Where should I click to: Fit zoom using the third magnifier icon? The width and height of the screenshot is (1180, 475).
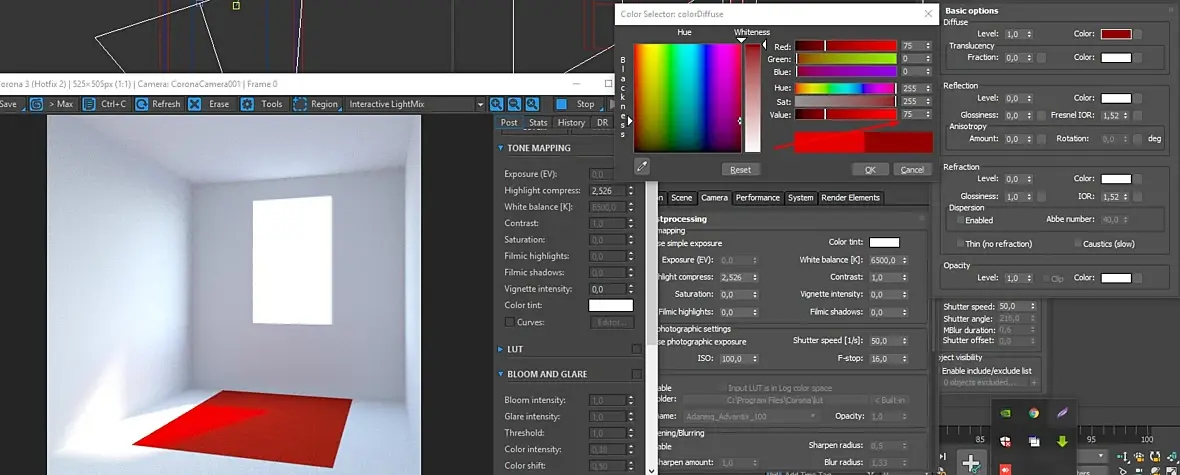[533, 104]
